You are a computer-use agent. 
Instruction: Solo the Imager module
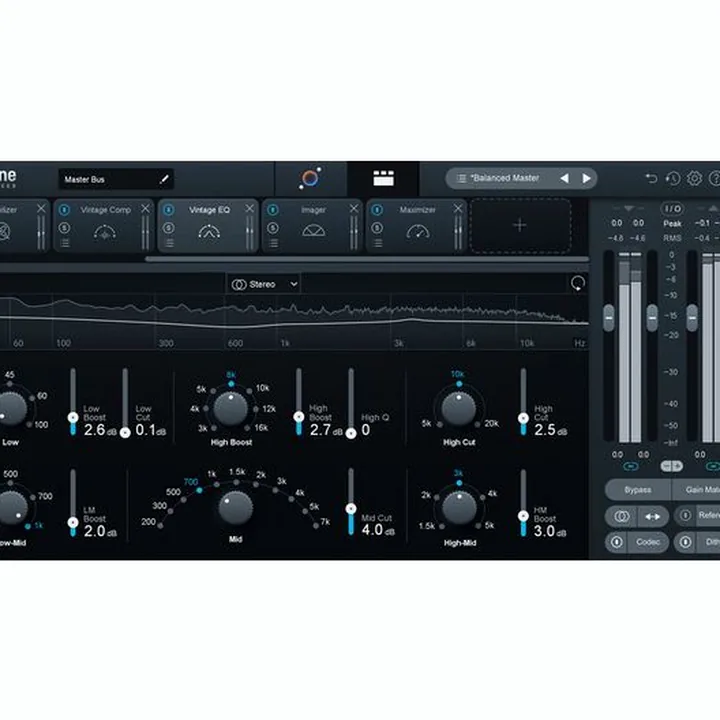click(273, 228)
